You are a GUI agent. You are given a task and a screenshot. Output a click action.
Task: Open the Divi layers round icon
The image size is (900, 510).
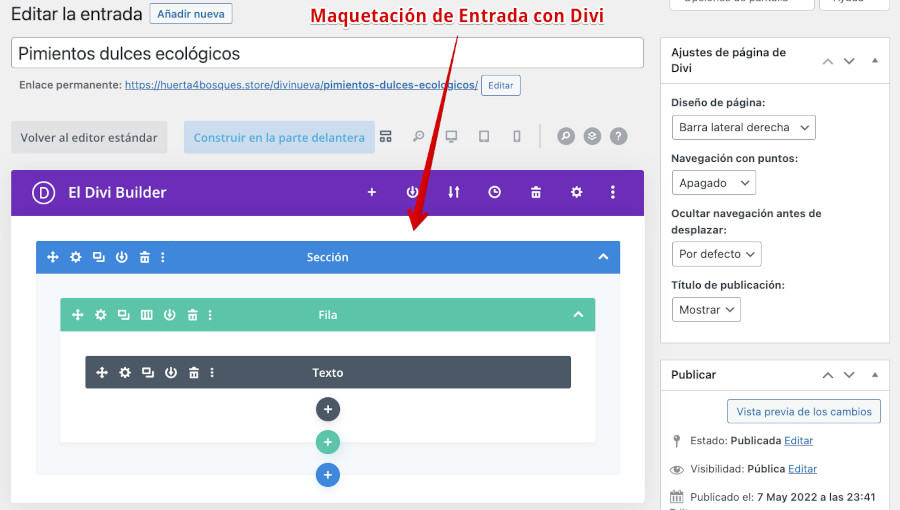[x=592, y=137]
